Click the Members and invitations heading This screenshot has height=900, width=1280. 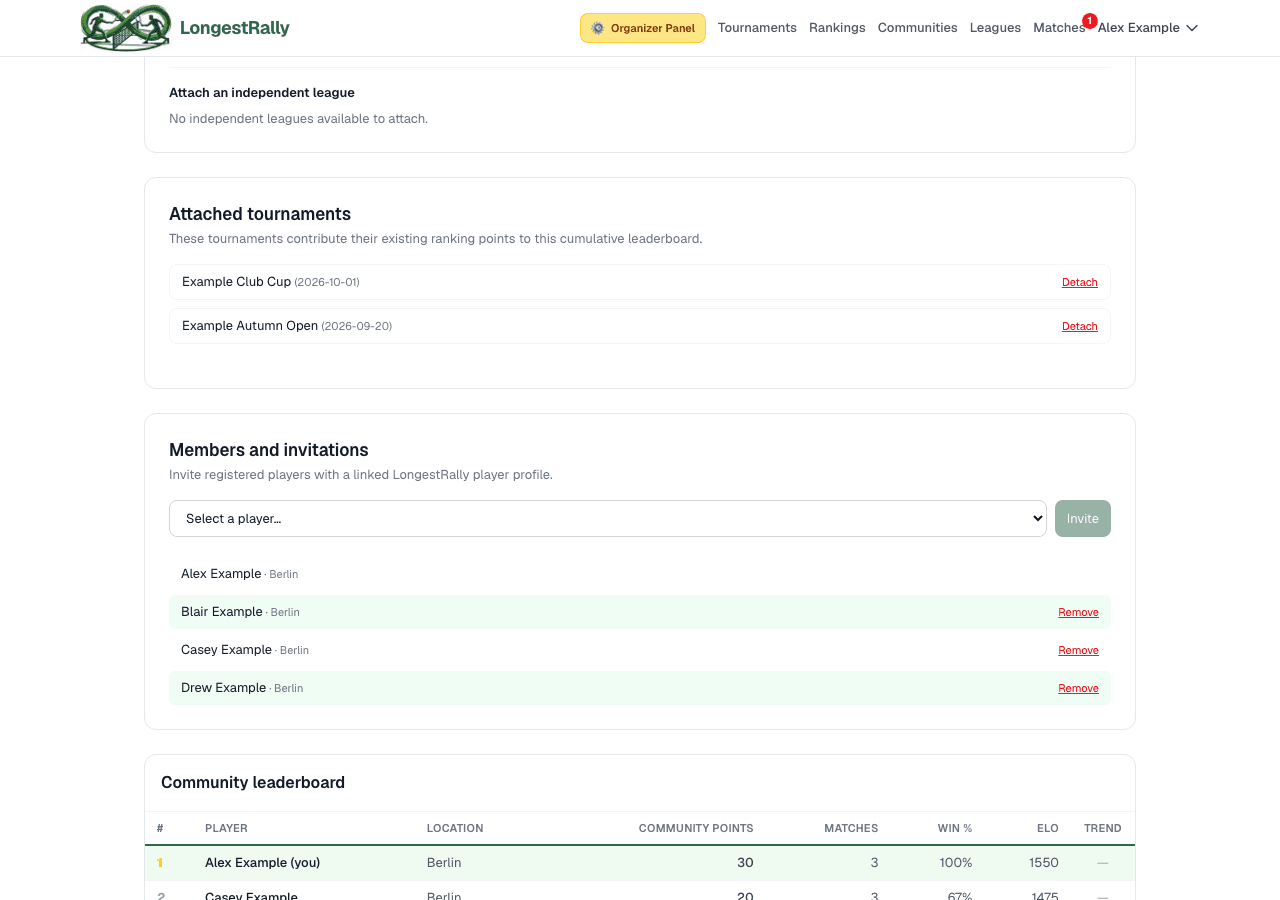click(x=269, y=450)
